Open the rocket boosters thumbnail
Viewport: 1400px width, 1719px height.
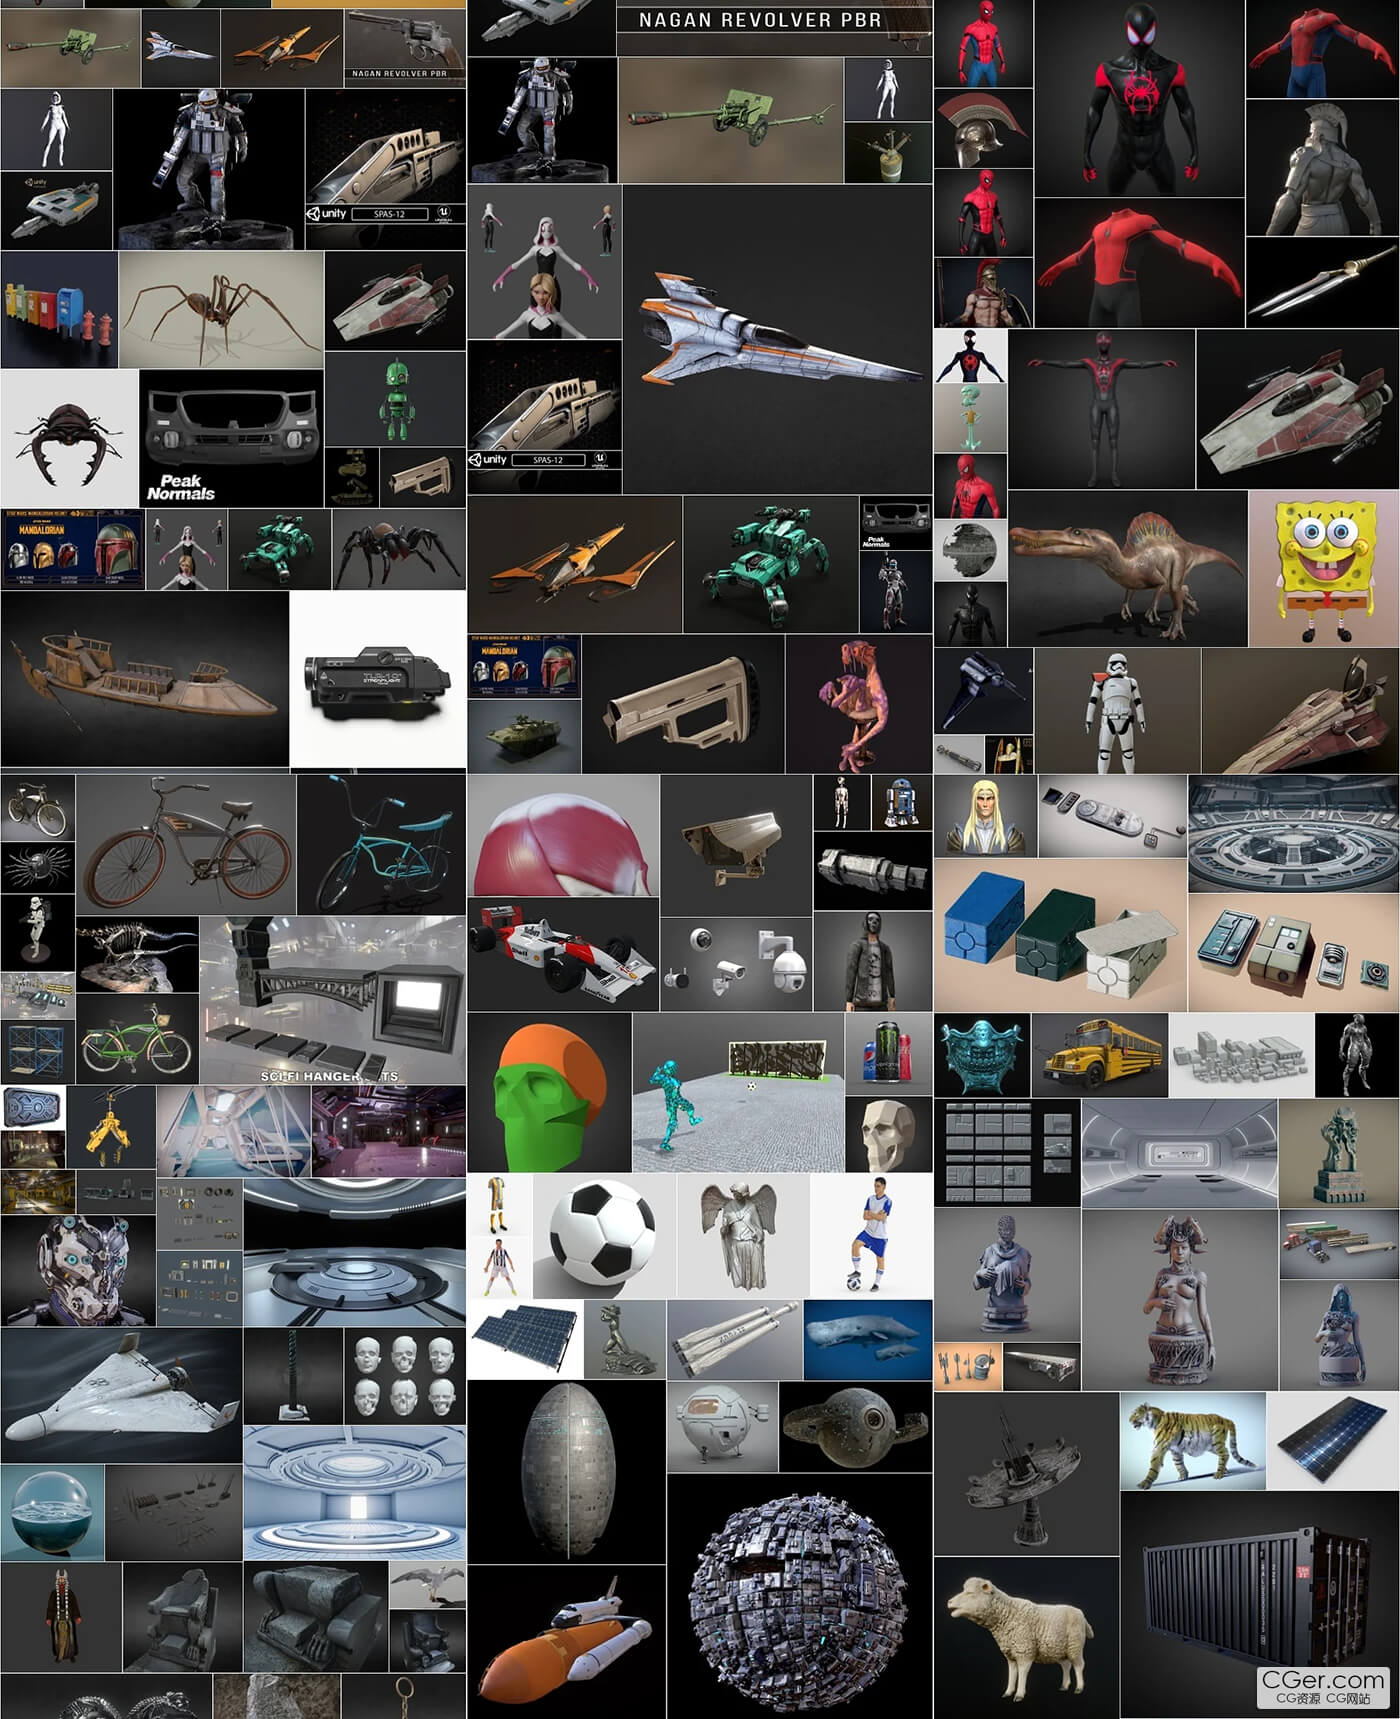pyautogui.click(x=734, y=1339)
